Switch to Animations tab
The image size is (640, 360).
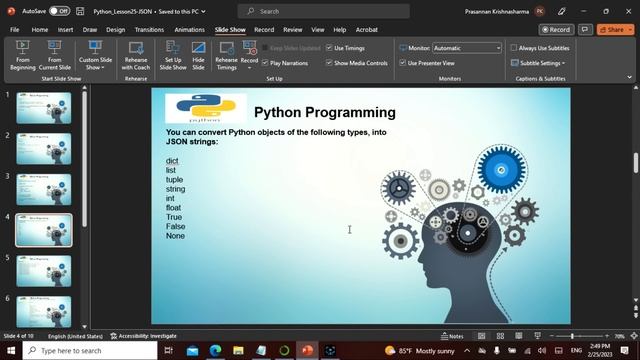click(189, 30)
